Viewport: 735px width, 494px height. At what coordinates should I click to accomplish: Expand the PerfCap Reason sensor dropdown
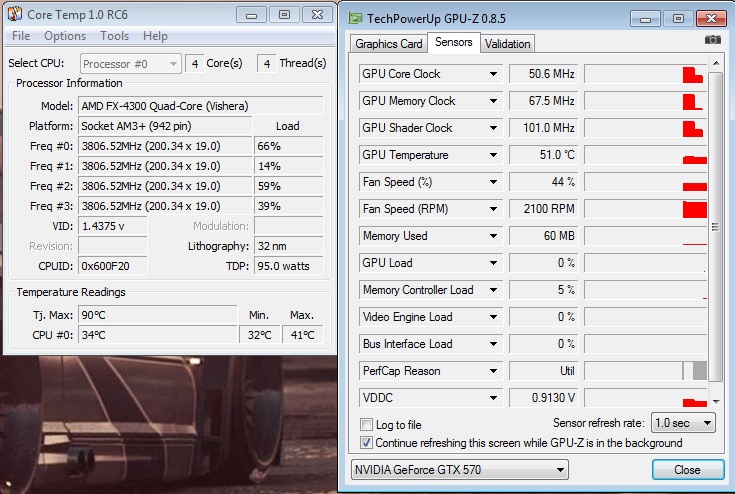tap(493, 371)
